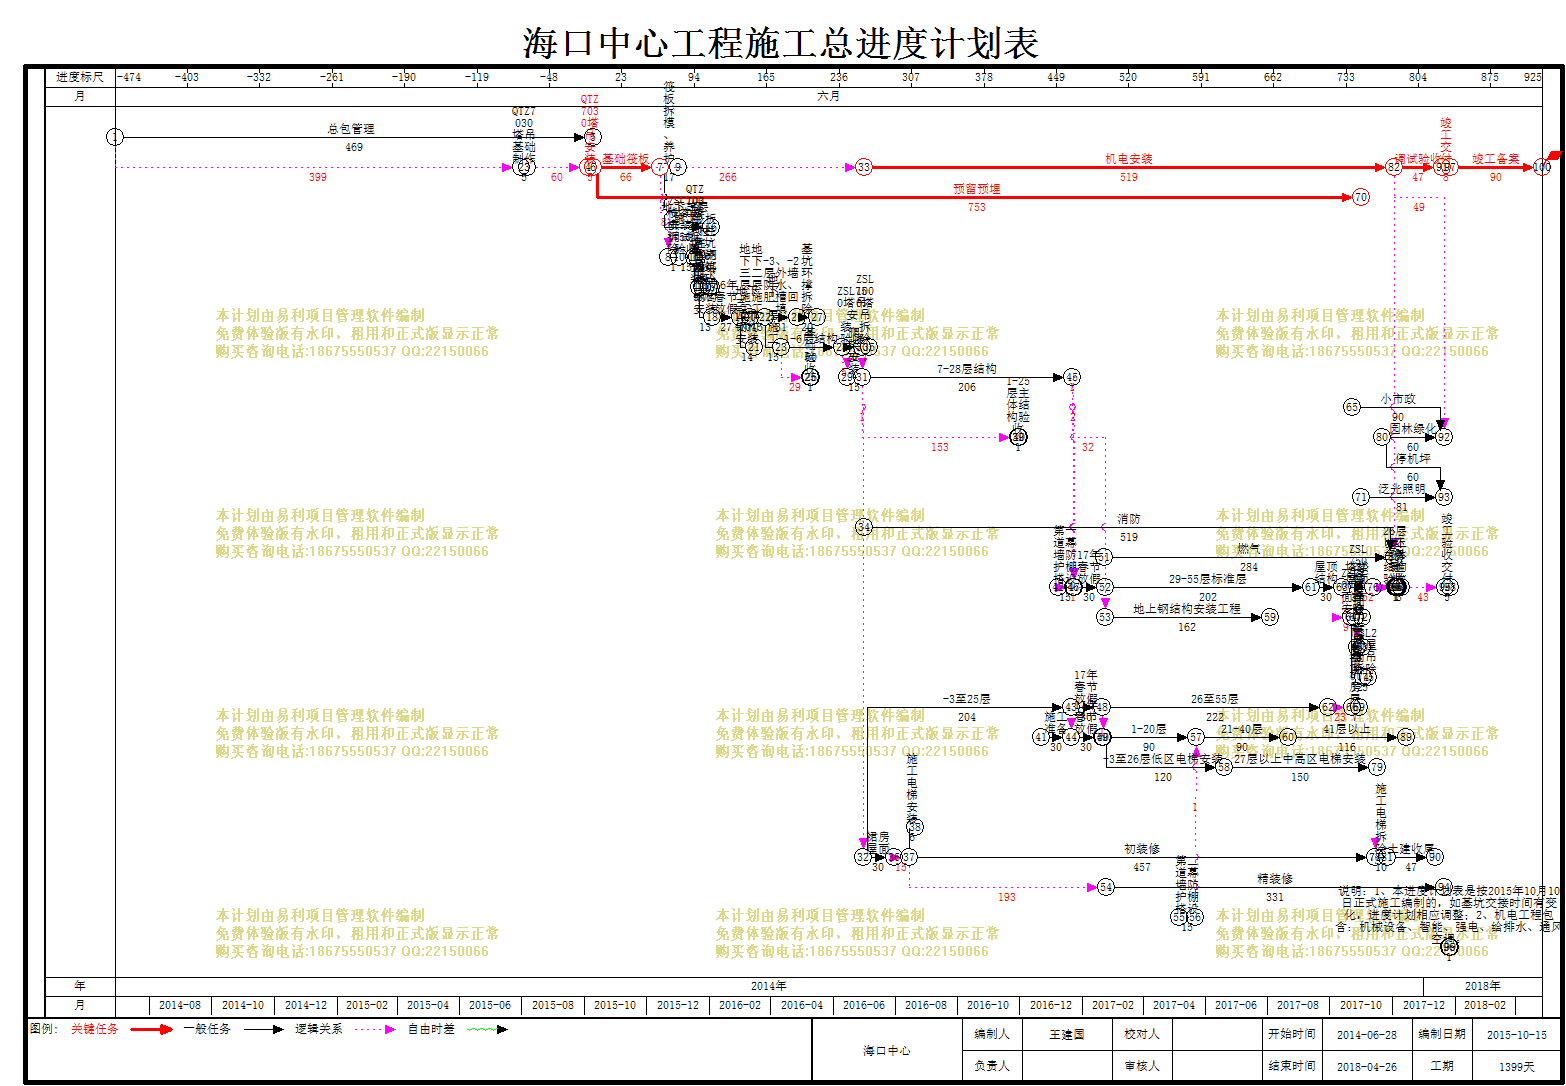This screenshot has width=1566, height=1086.
Task: Click the 机电安装 critical task label
Action: coord(1129,159)
